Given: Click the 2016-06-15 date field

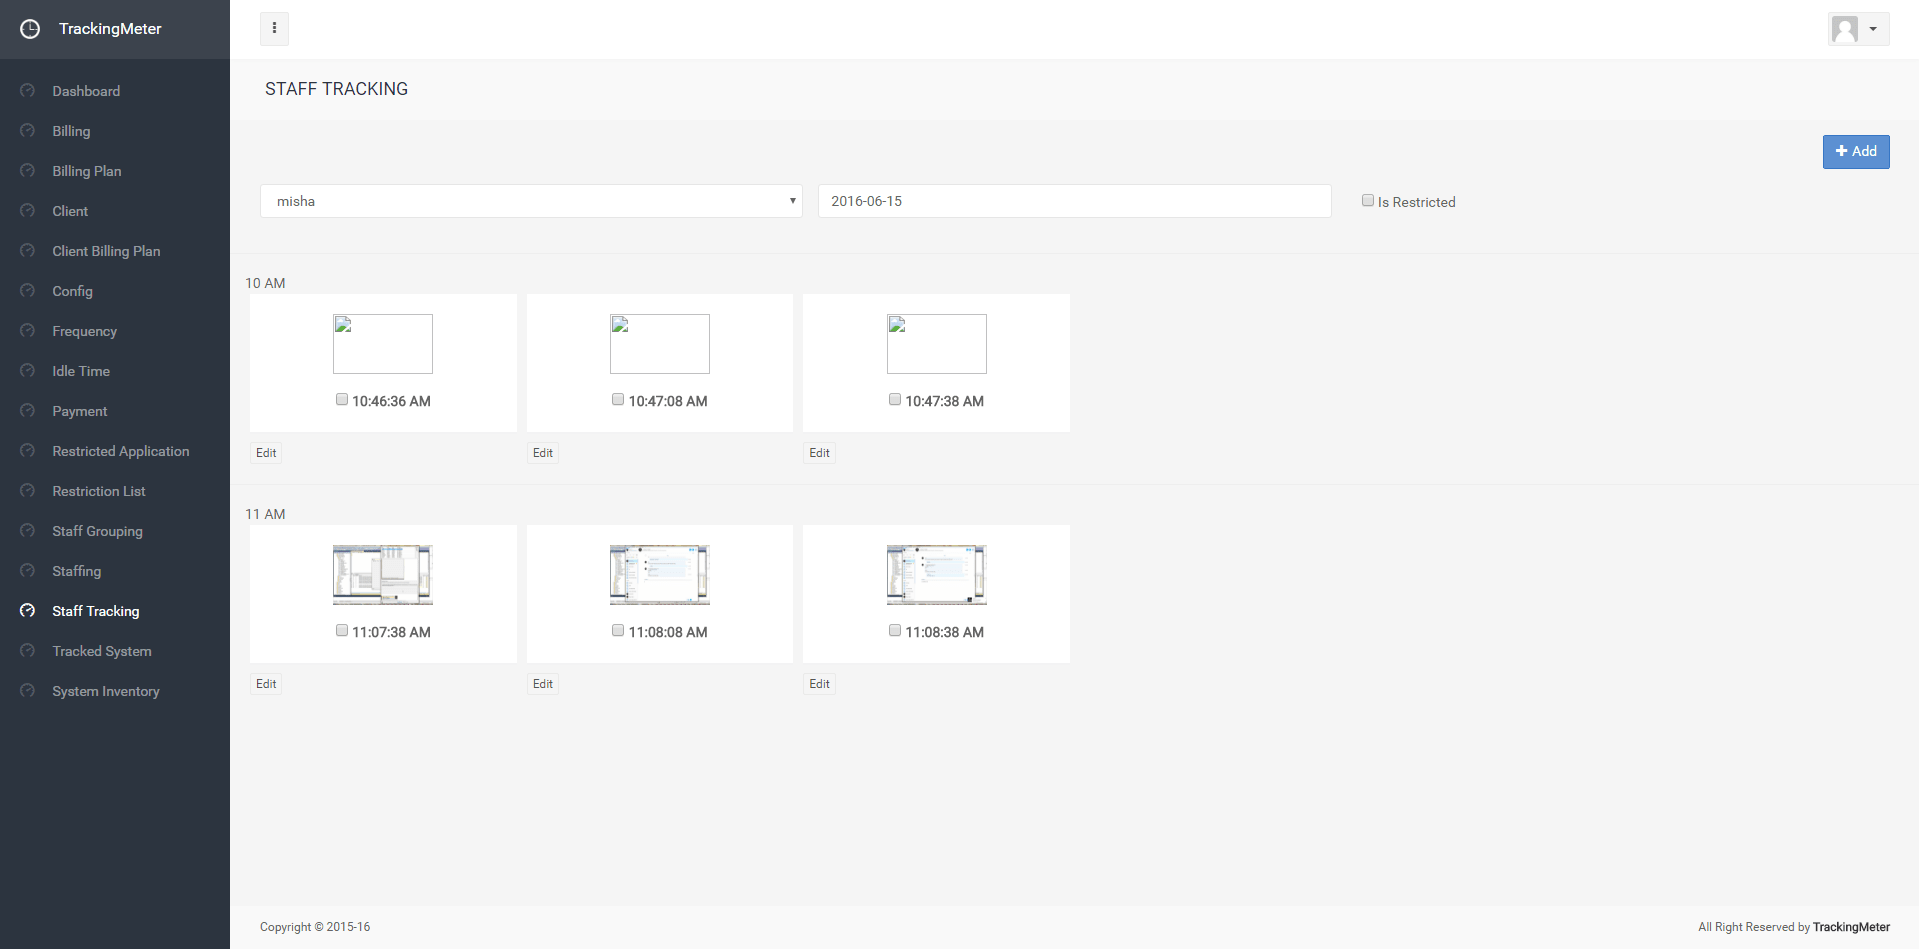Looking at the screenshot, I should click(x=1074, y=201).
